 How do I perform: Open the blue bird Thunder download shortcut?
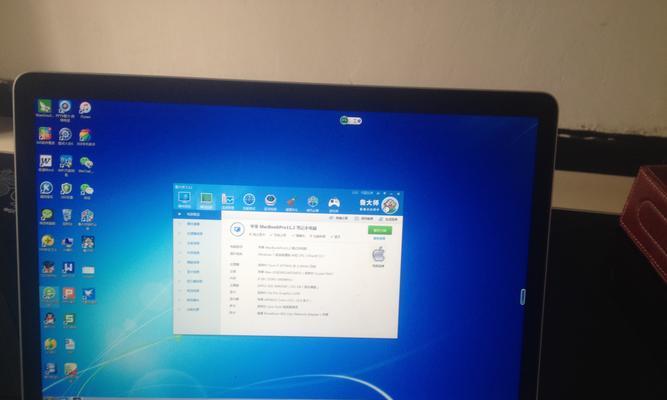pos(88,294)
